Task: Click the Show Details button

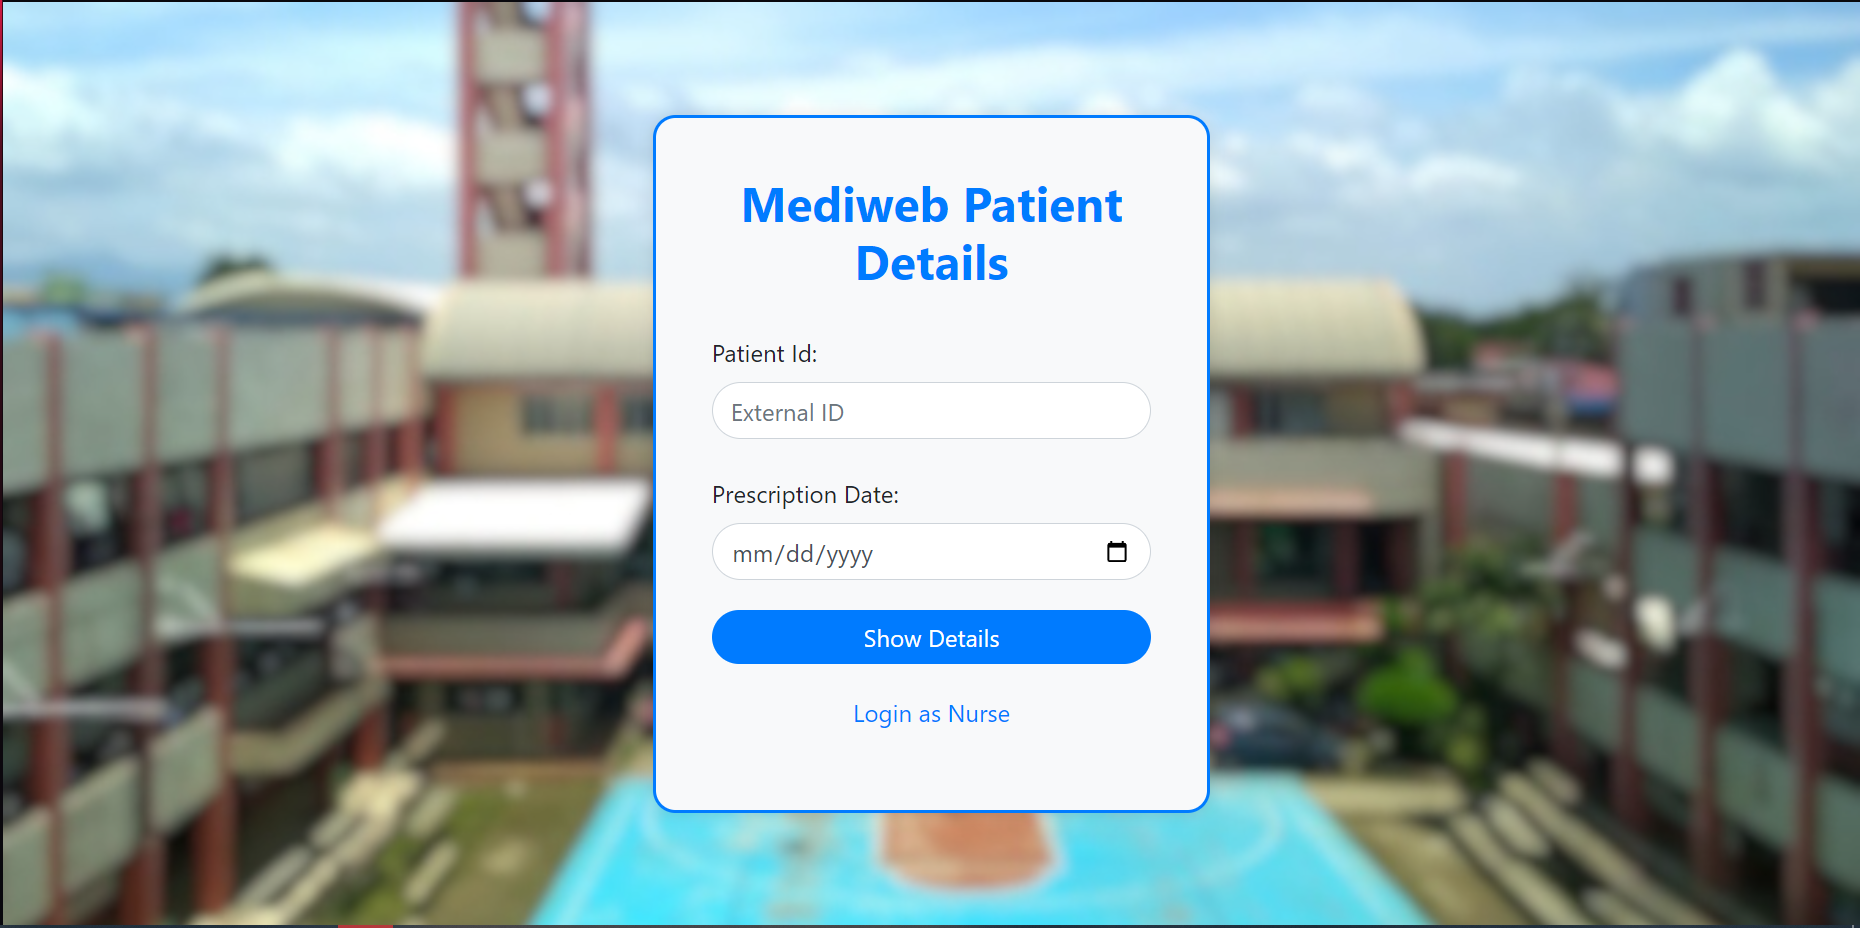Action: (x=930, y=637)
